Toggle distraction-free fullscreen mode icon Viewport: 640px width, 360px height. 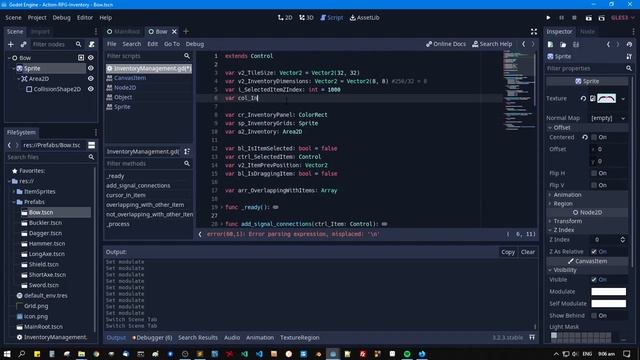(x=534, y=31)
